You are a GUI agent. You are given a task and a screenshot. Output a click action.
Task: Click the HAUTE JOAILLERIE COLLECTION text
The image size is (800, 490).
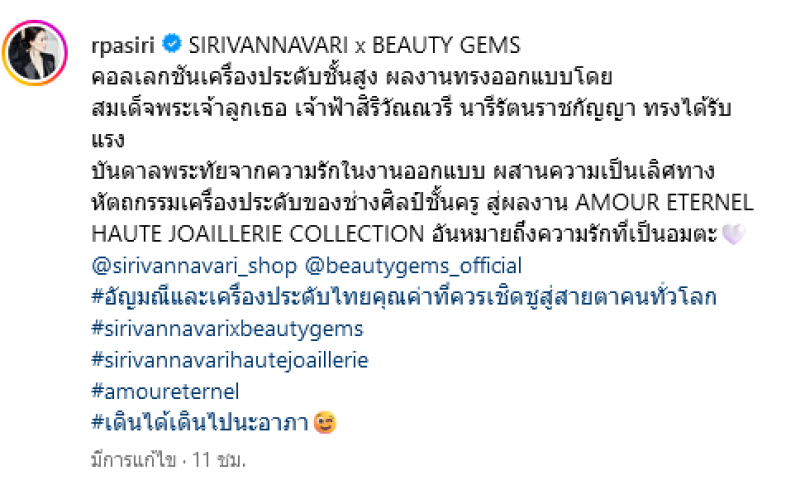[258, 234]
